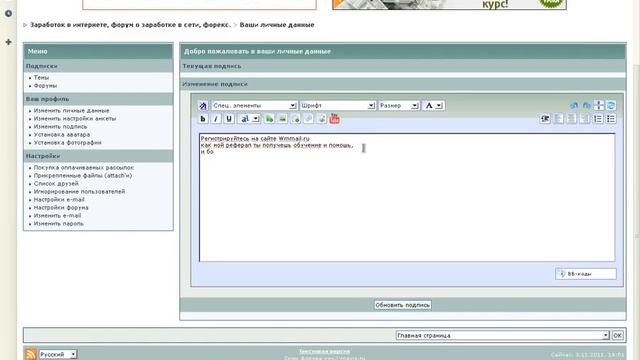Insert numbered list in editor
This screenshot has height=360, width=640.
598,119
